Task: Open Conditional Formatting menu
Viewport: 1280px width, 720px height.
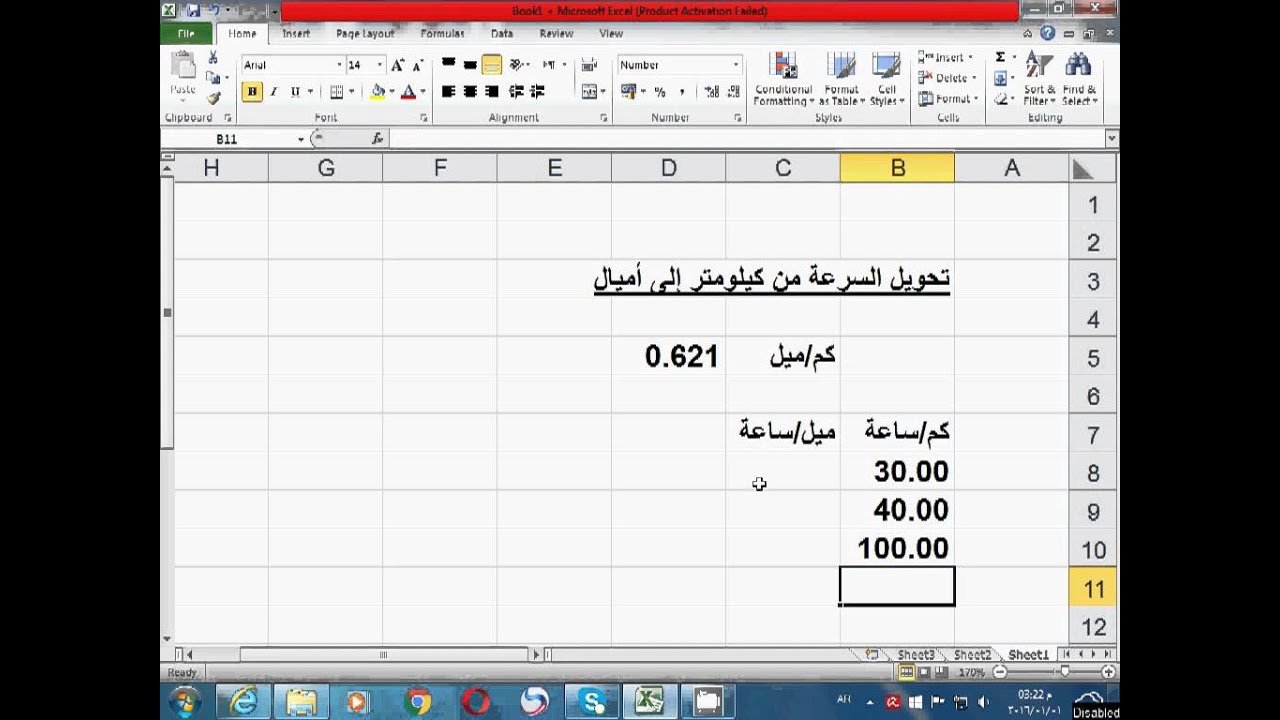Action: tap(783, 79)
